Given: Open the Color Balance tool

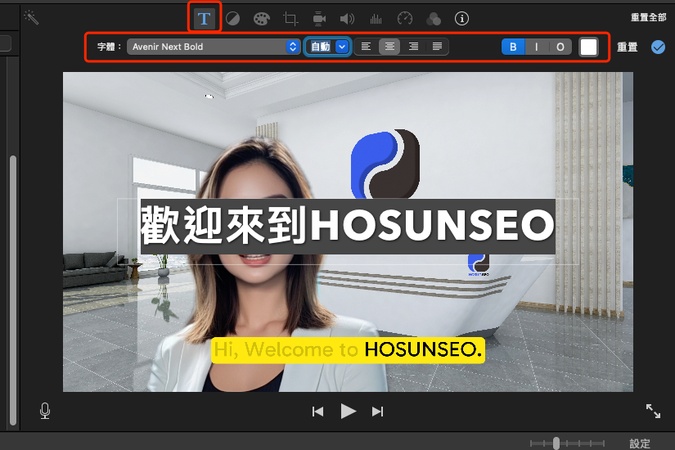Looking at the screenshot, I should pos(231,18).
